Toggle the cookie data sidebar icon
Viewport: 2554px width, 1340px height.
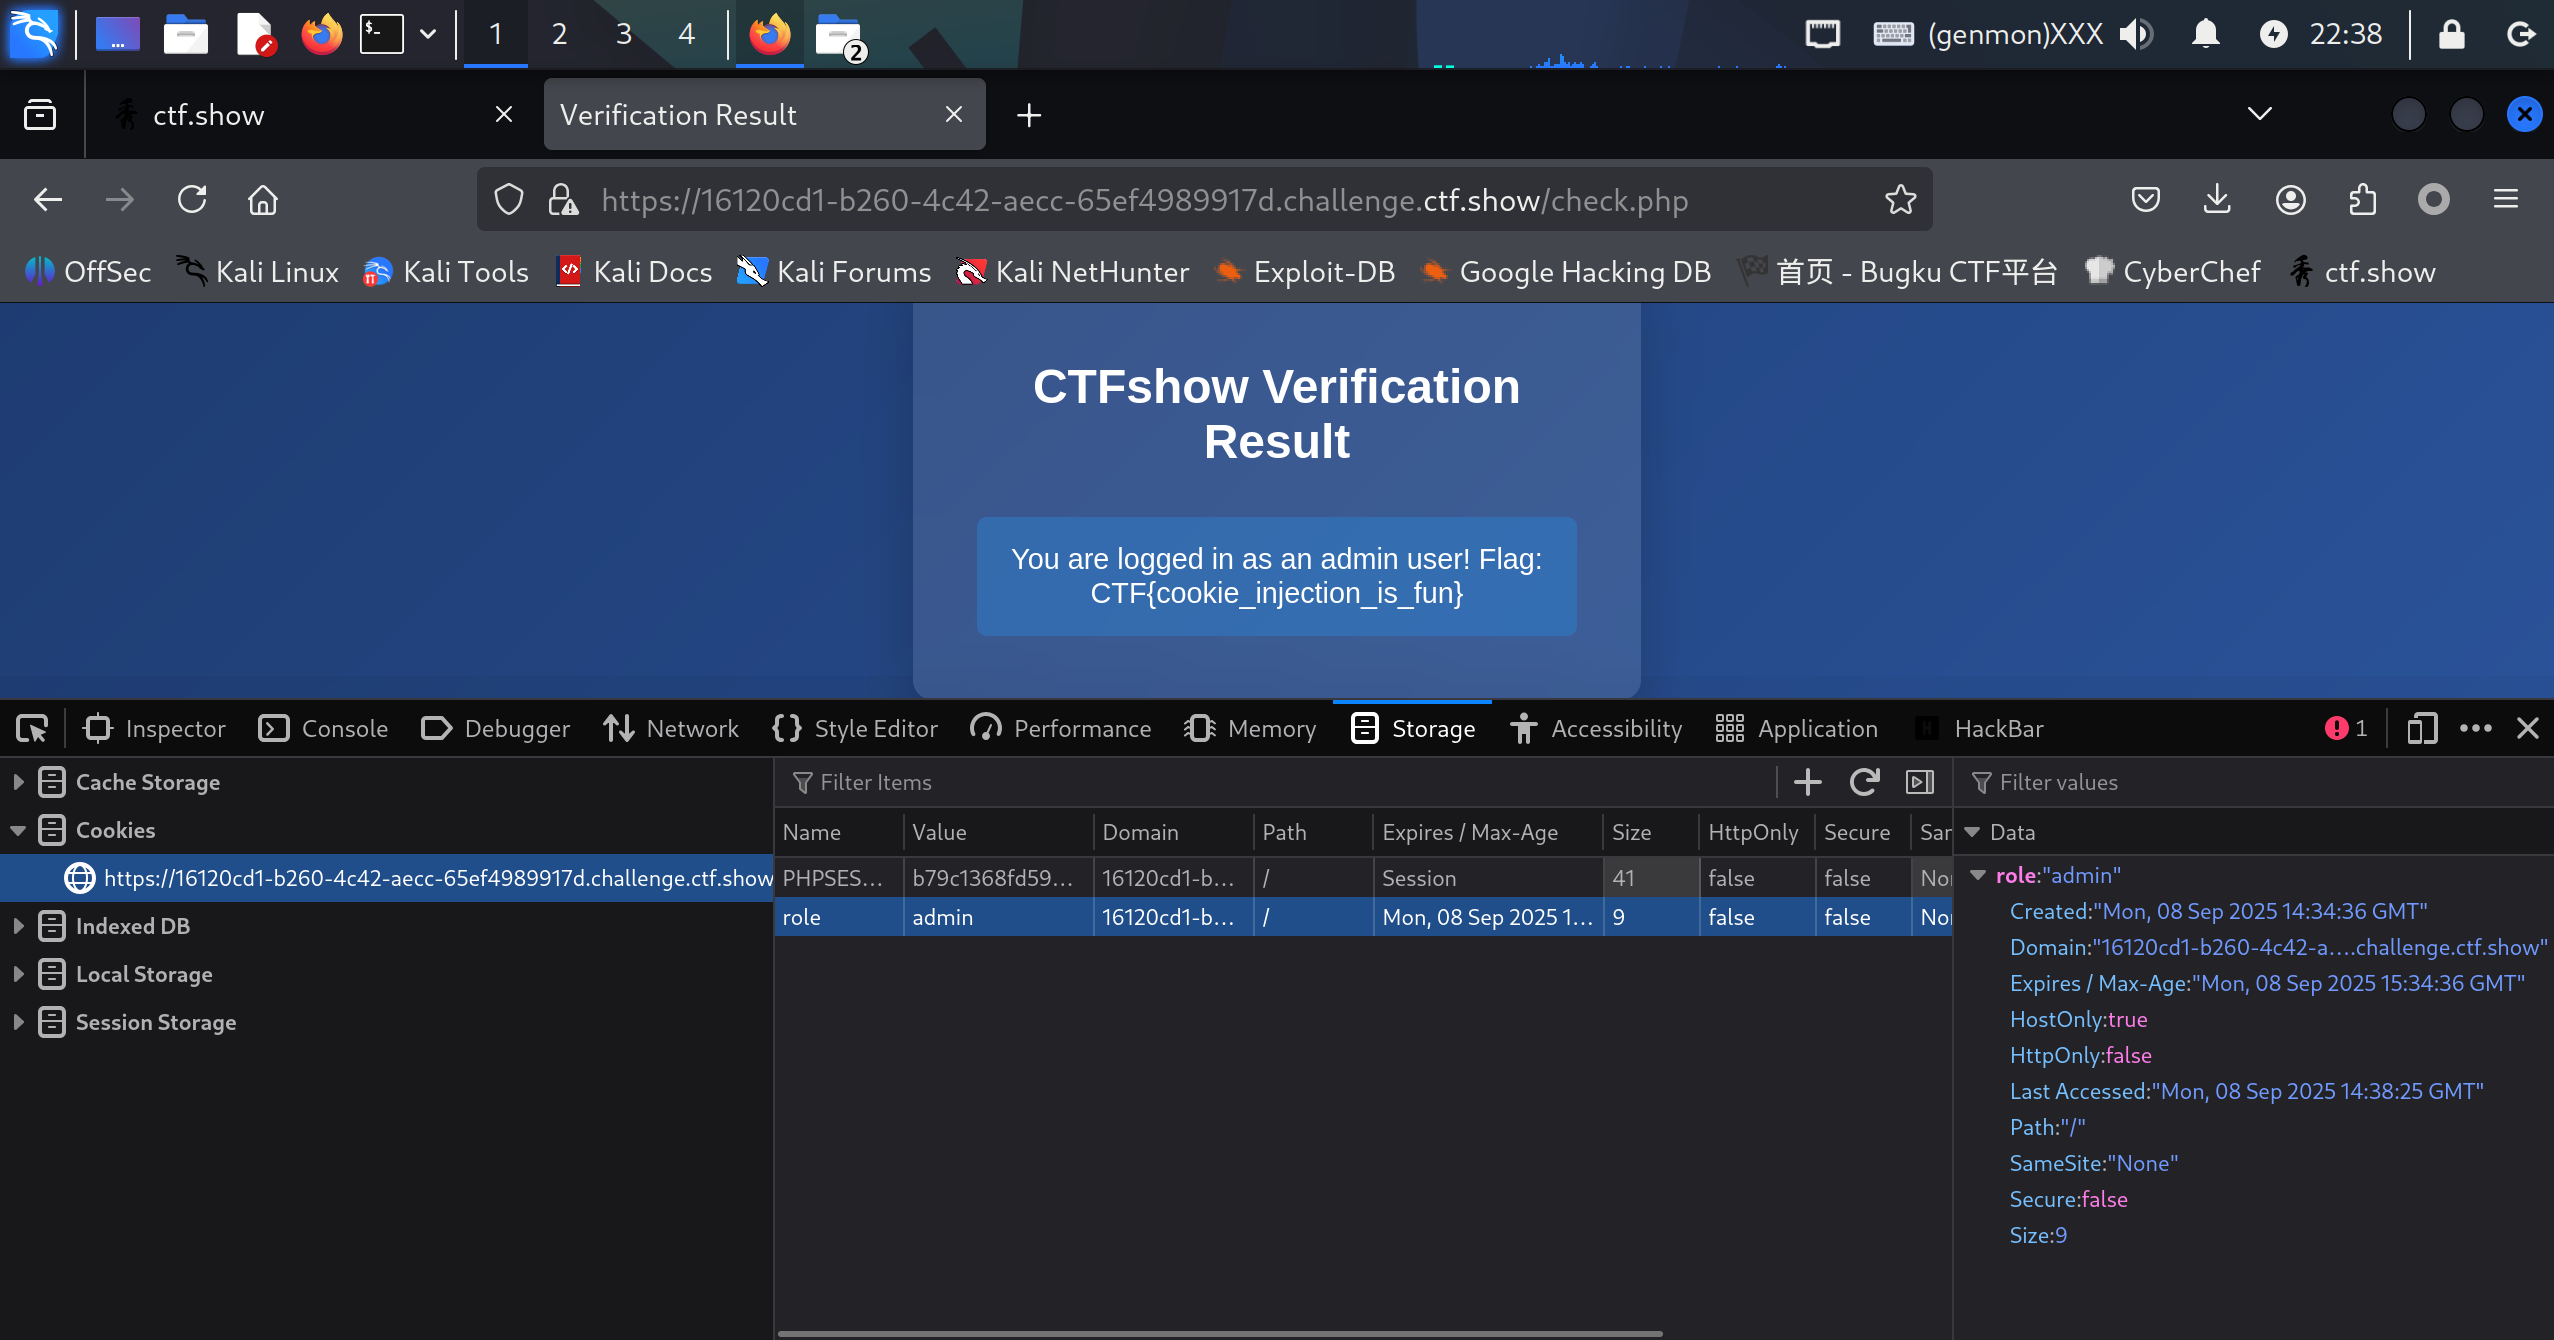pos(1920,782)
